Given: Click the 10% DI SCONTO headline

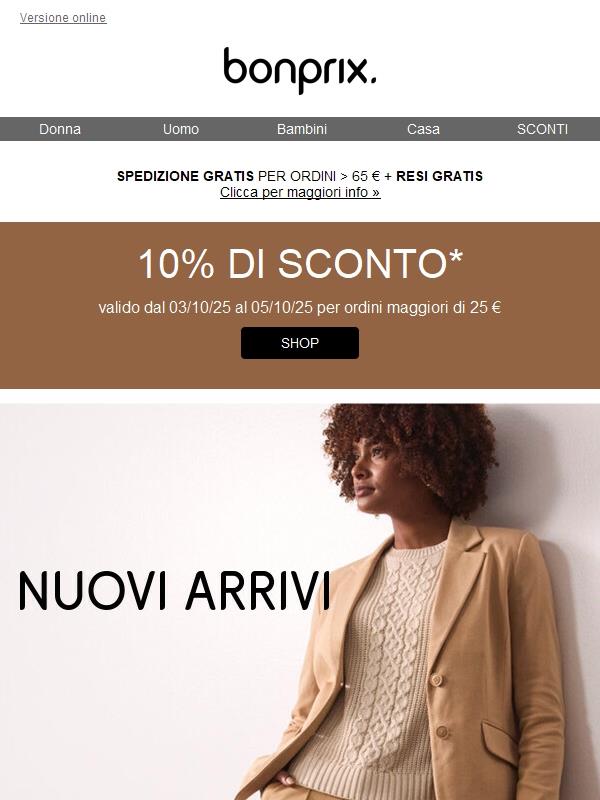Looking at the screenshot, I should pos(300,263).
